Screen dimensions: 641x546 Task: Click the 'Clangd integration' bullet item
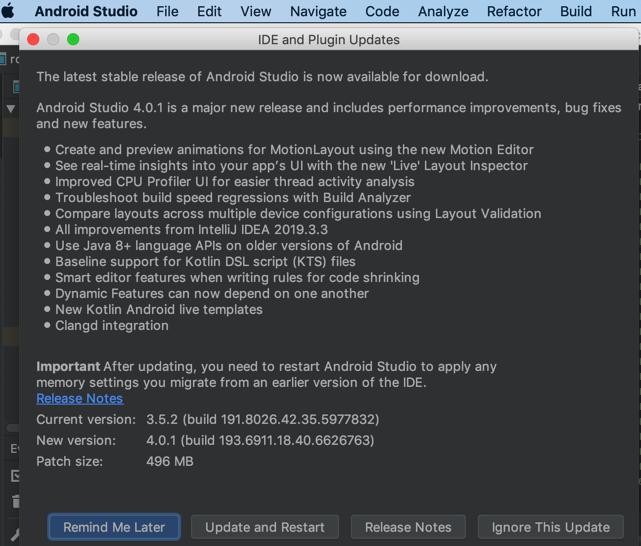tap(112, 326)
